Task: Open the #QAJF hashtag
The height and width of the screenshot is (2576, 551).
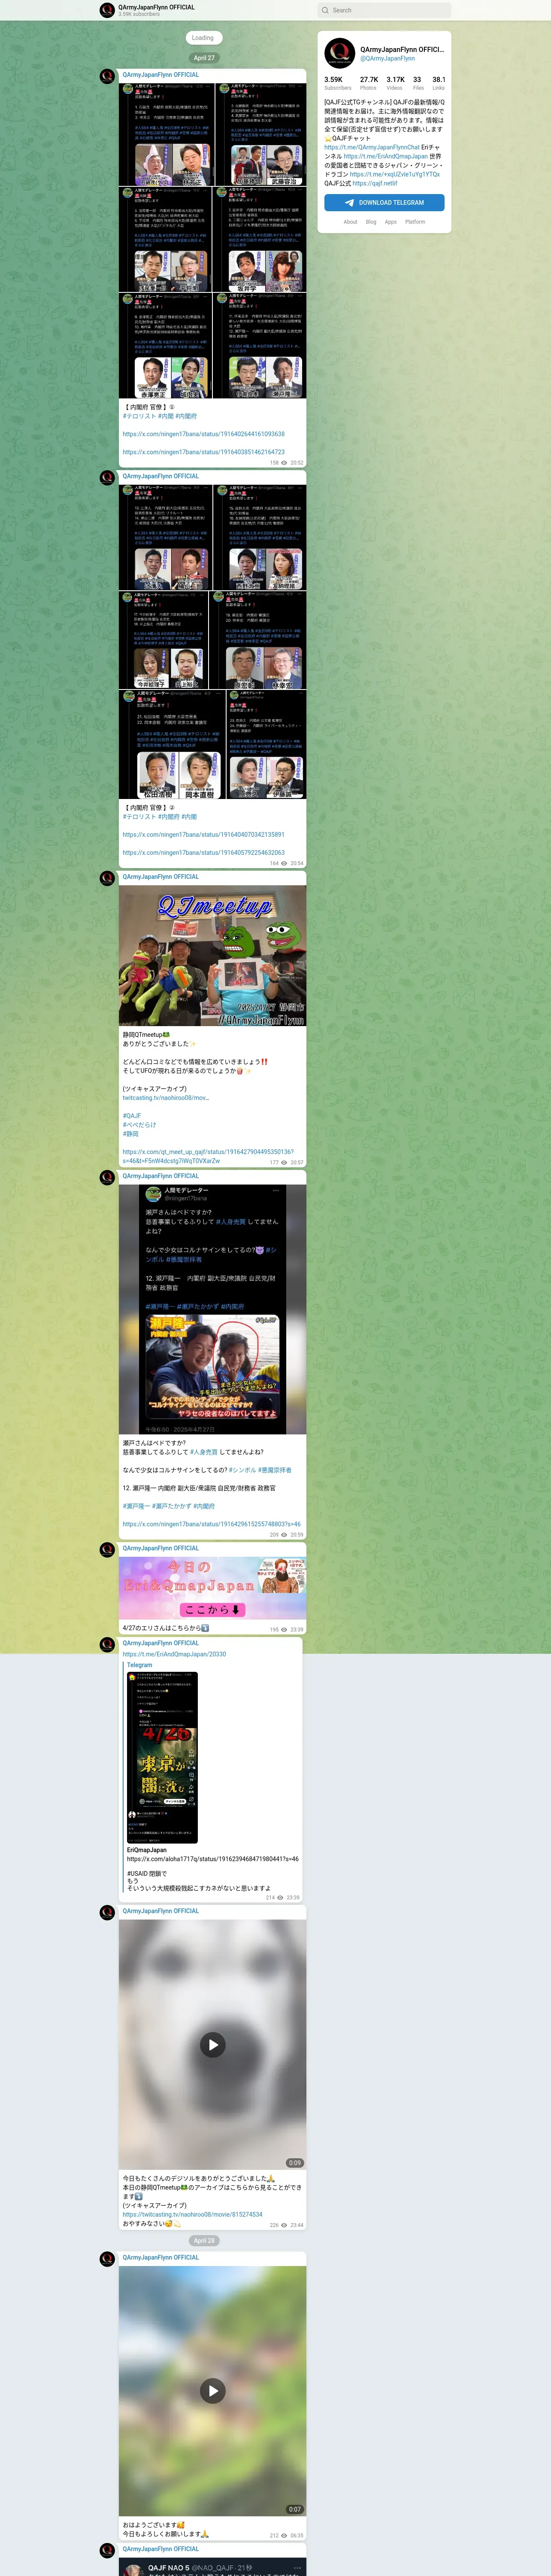Action: [132, 1116]
